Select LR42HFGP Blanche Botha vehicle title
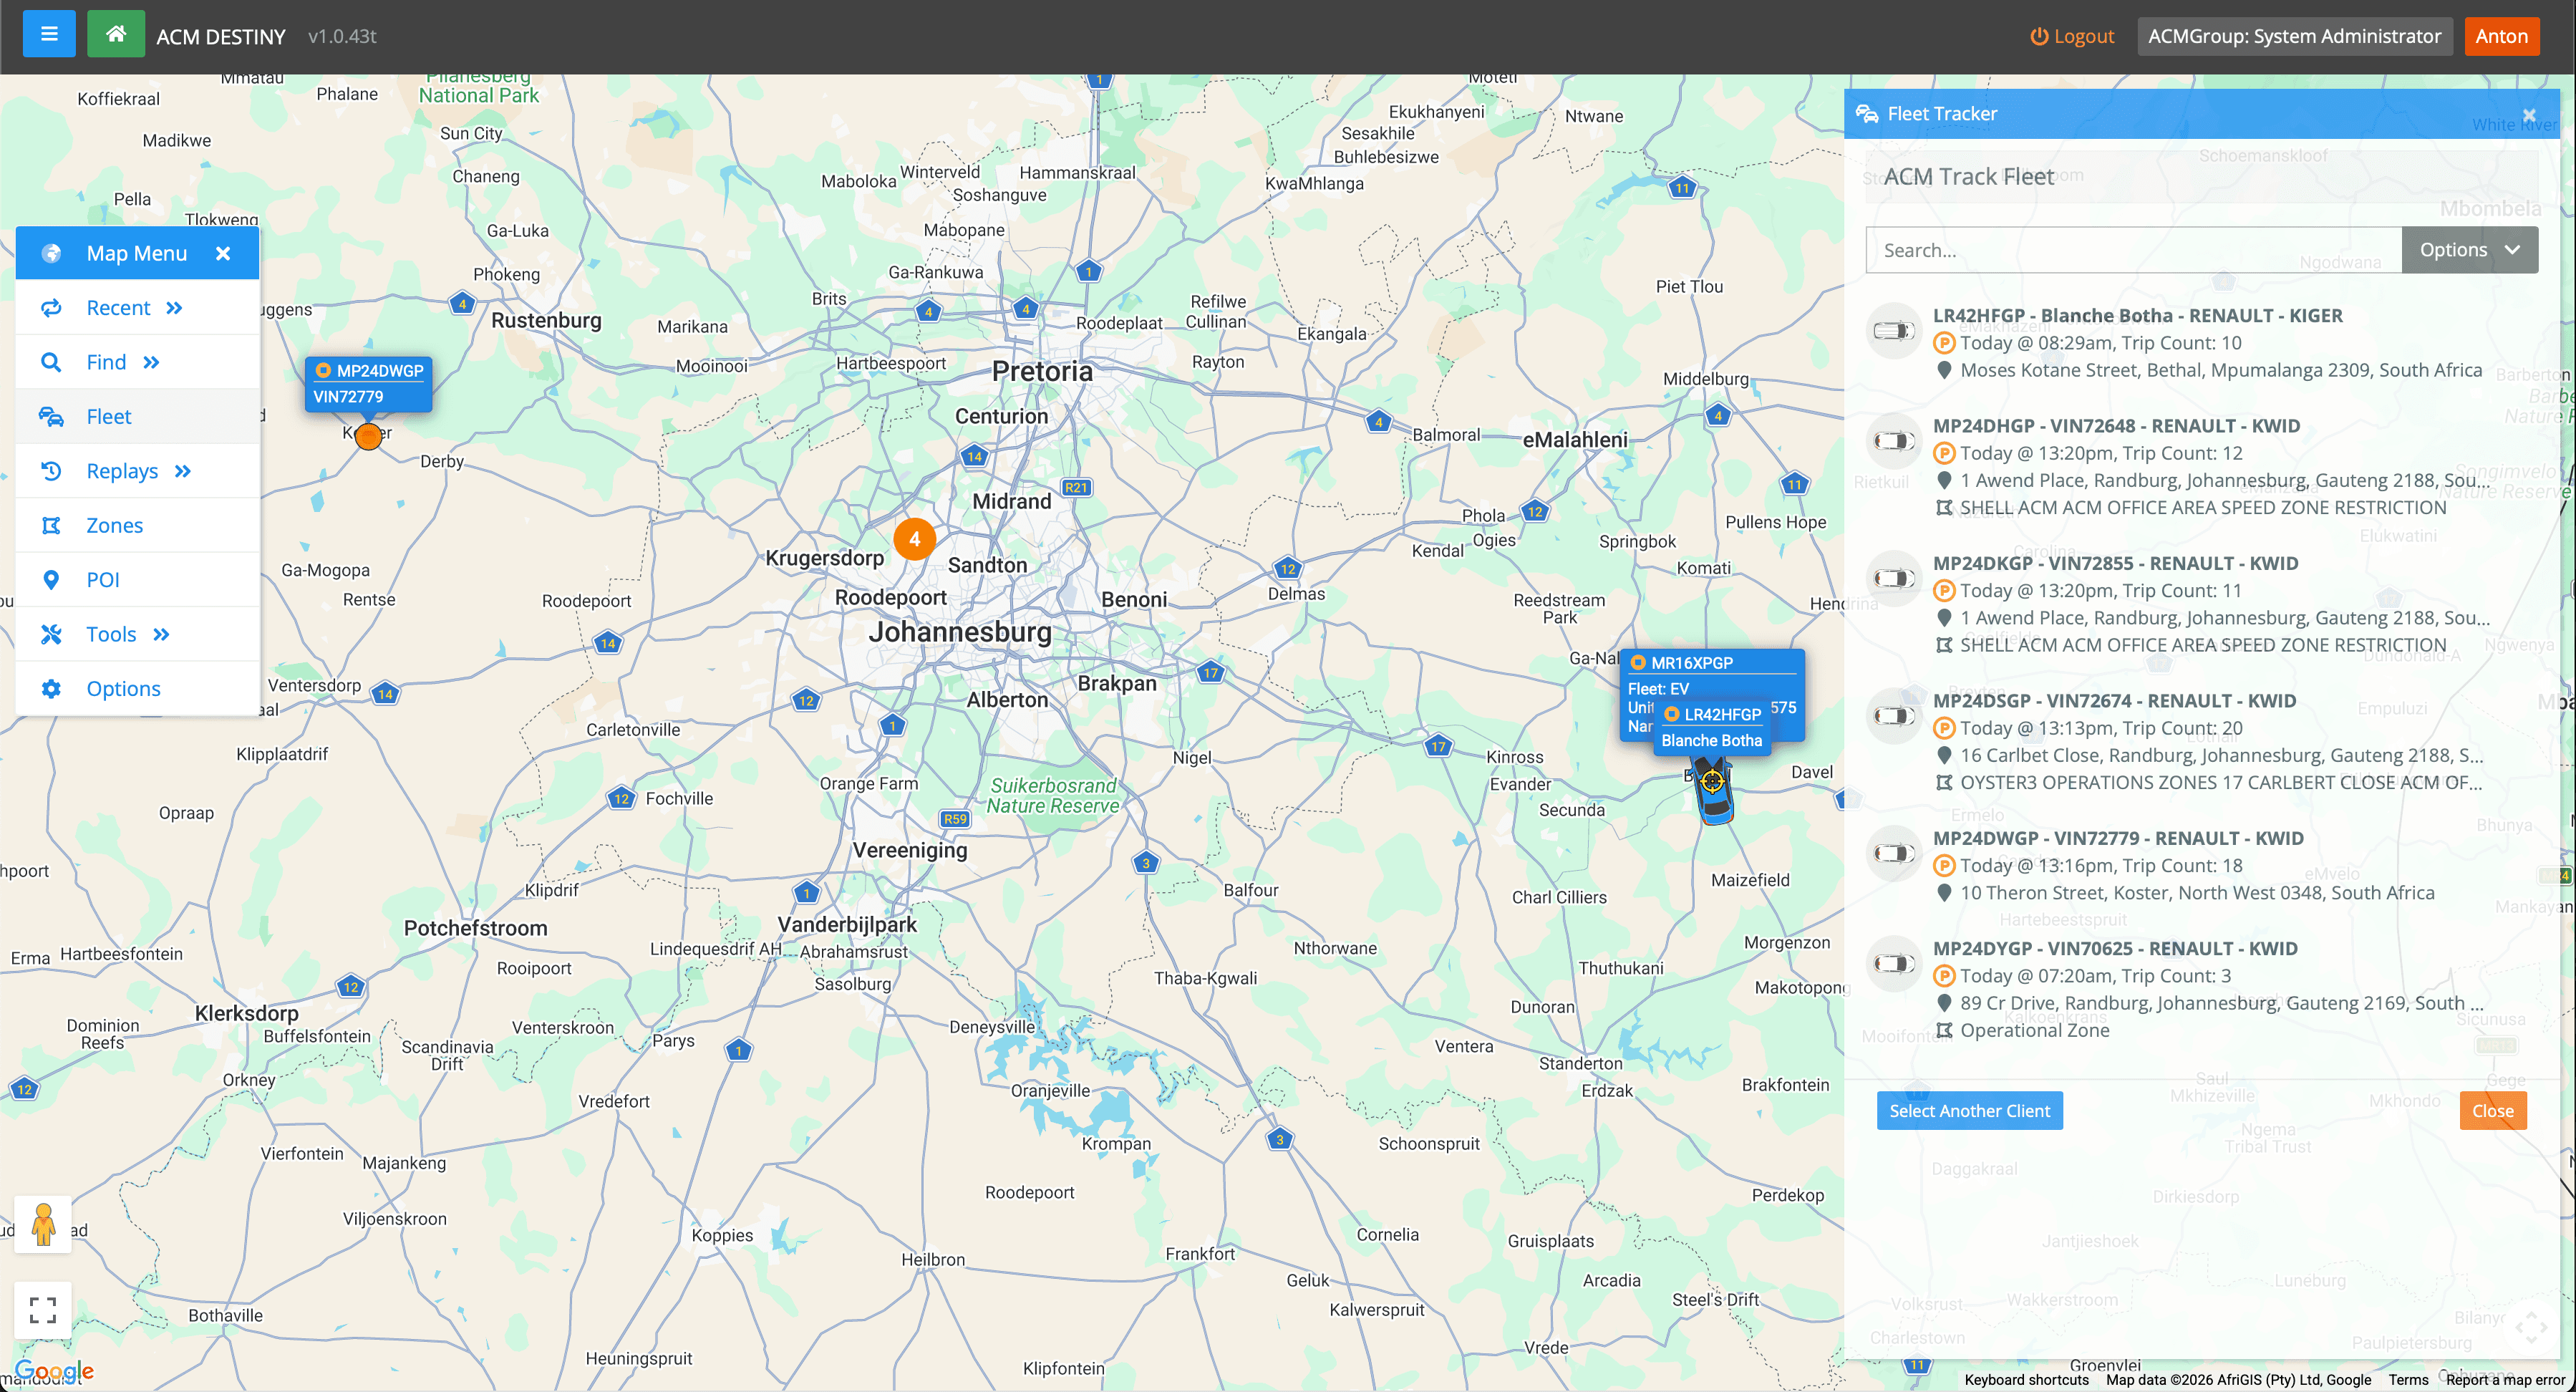2576x1392 pixels. pyautogui.click(x=2137, y=315)
